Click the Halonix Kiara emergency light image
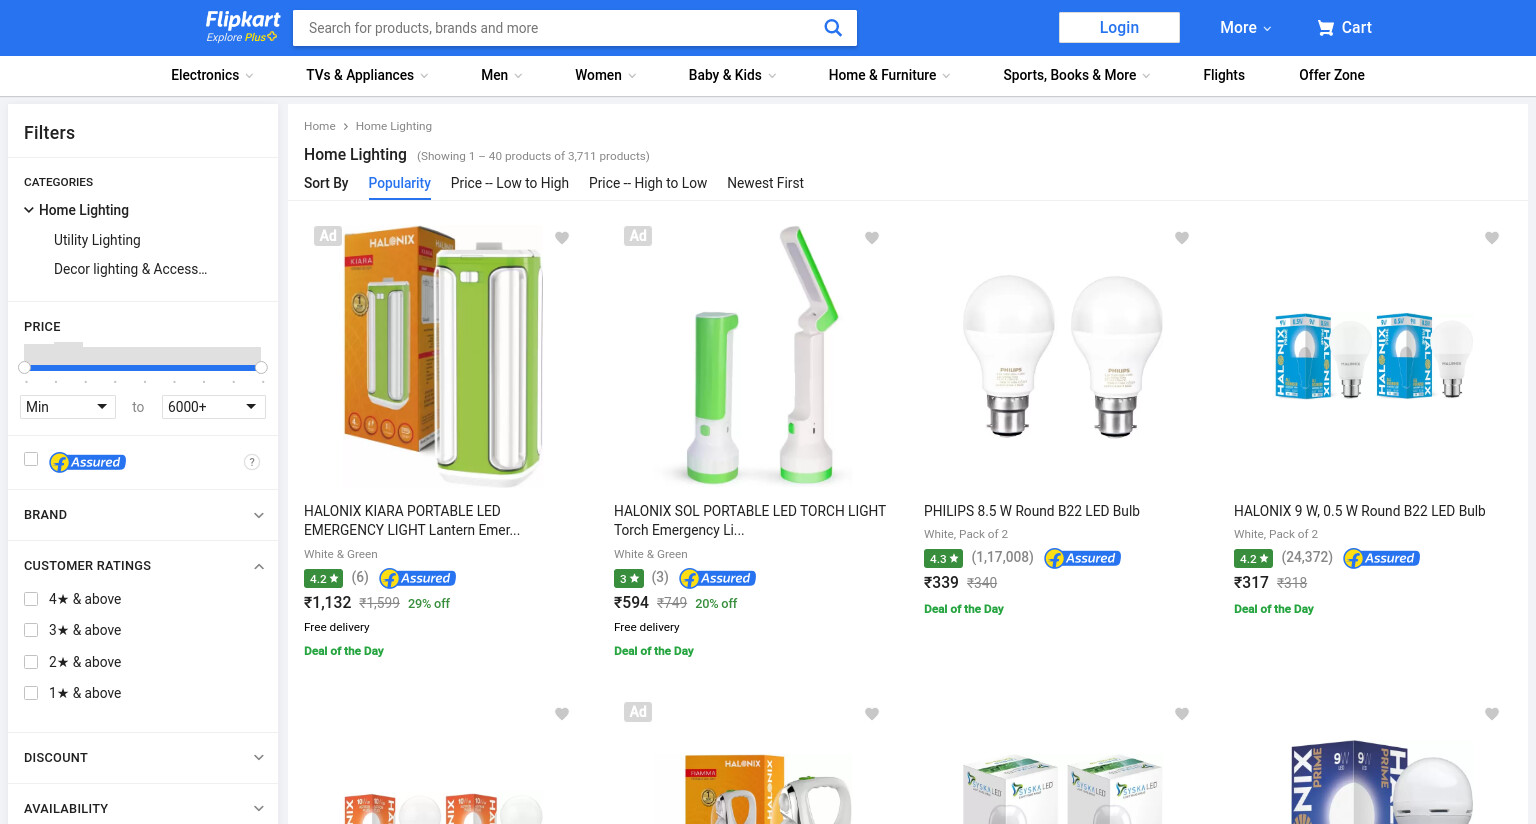 (443, 356)
